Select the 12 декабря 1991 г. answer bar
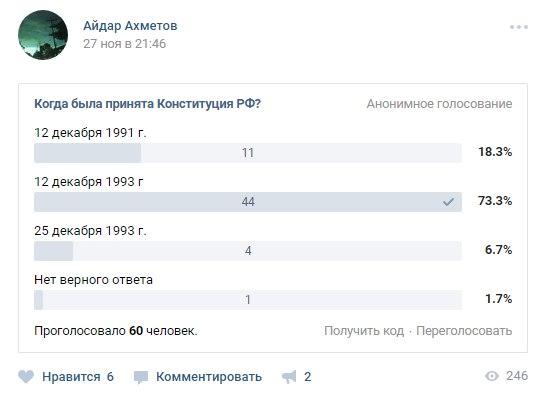Image resolution: width=547 pixels, height=396 pixels. coord(248,153)
